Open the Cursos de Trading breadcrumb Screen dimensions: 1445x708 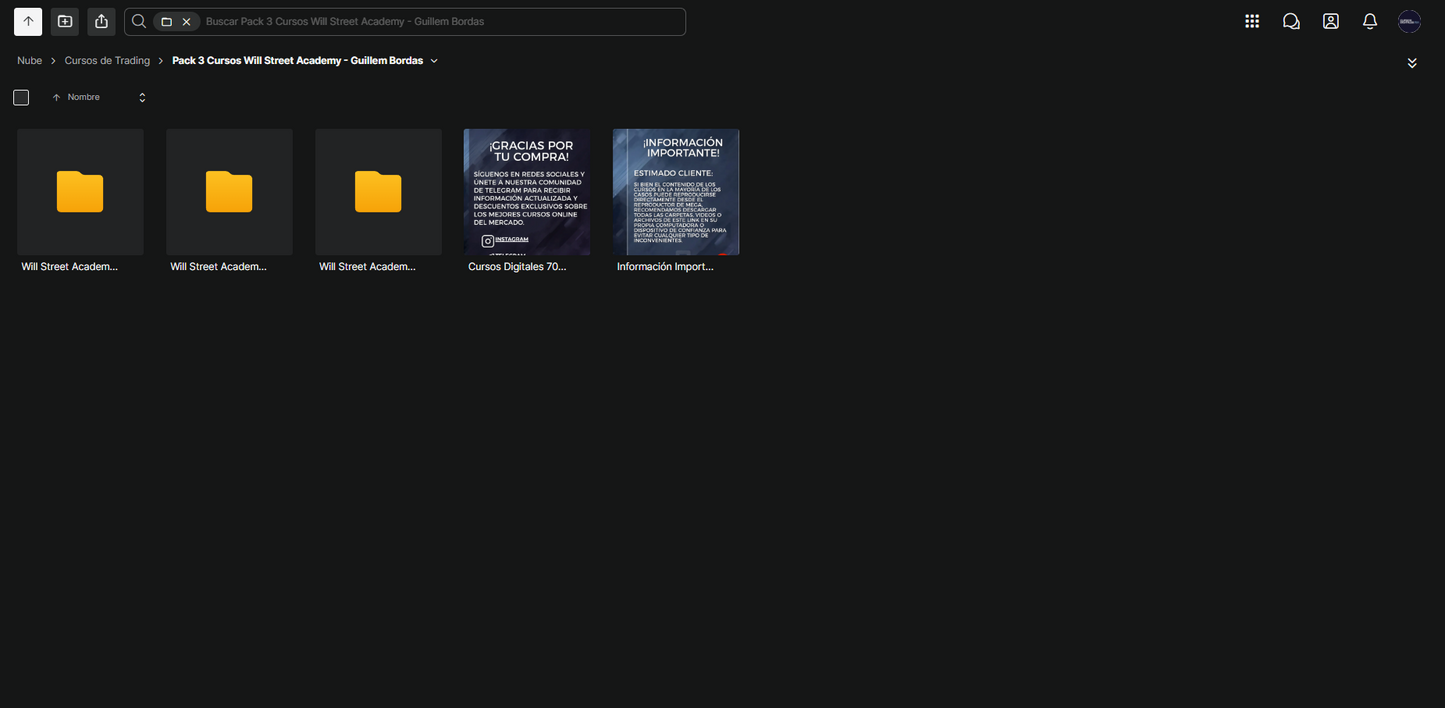pyautogui.click(x=107, y=61)
